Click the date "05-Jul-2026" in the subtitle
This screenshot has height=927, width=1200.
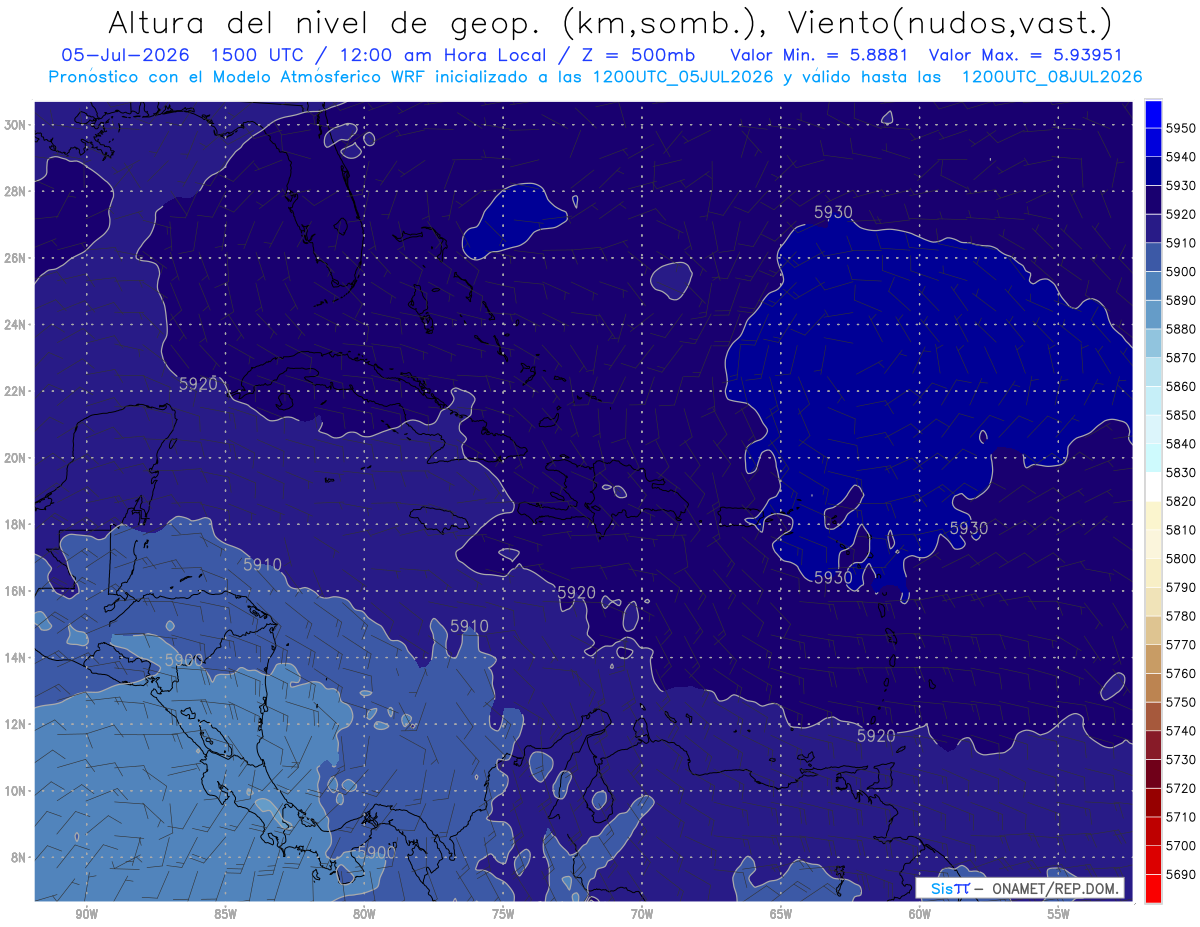pos(125,56)
